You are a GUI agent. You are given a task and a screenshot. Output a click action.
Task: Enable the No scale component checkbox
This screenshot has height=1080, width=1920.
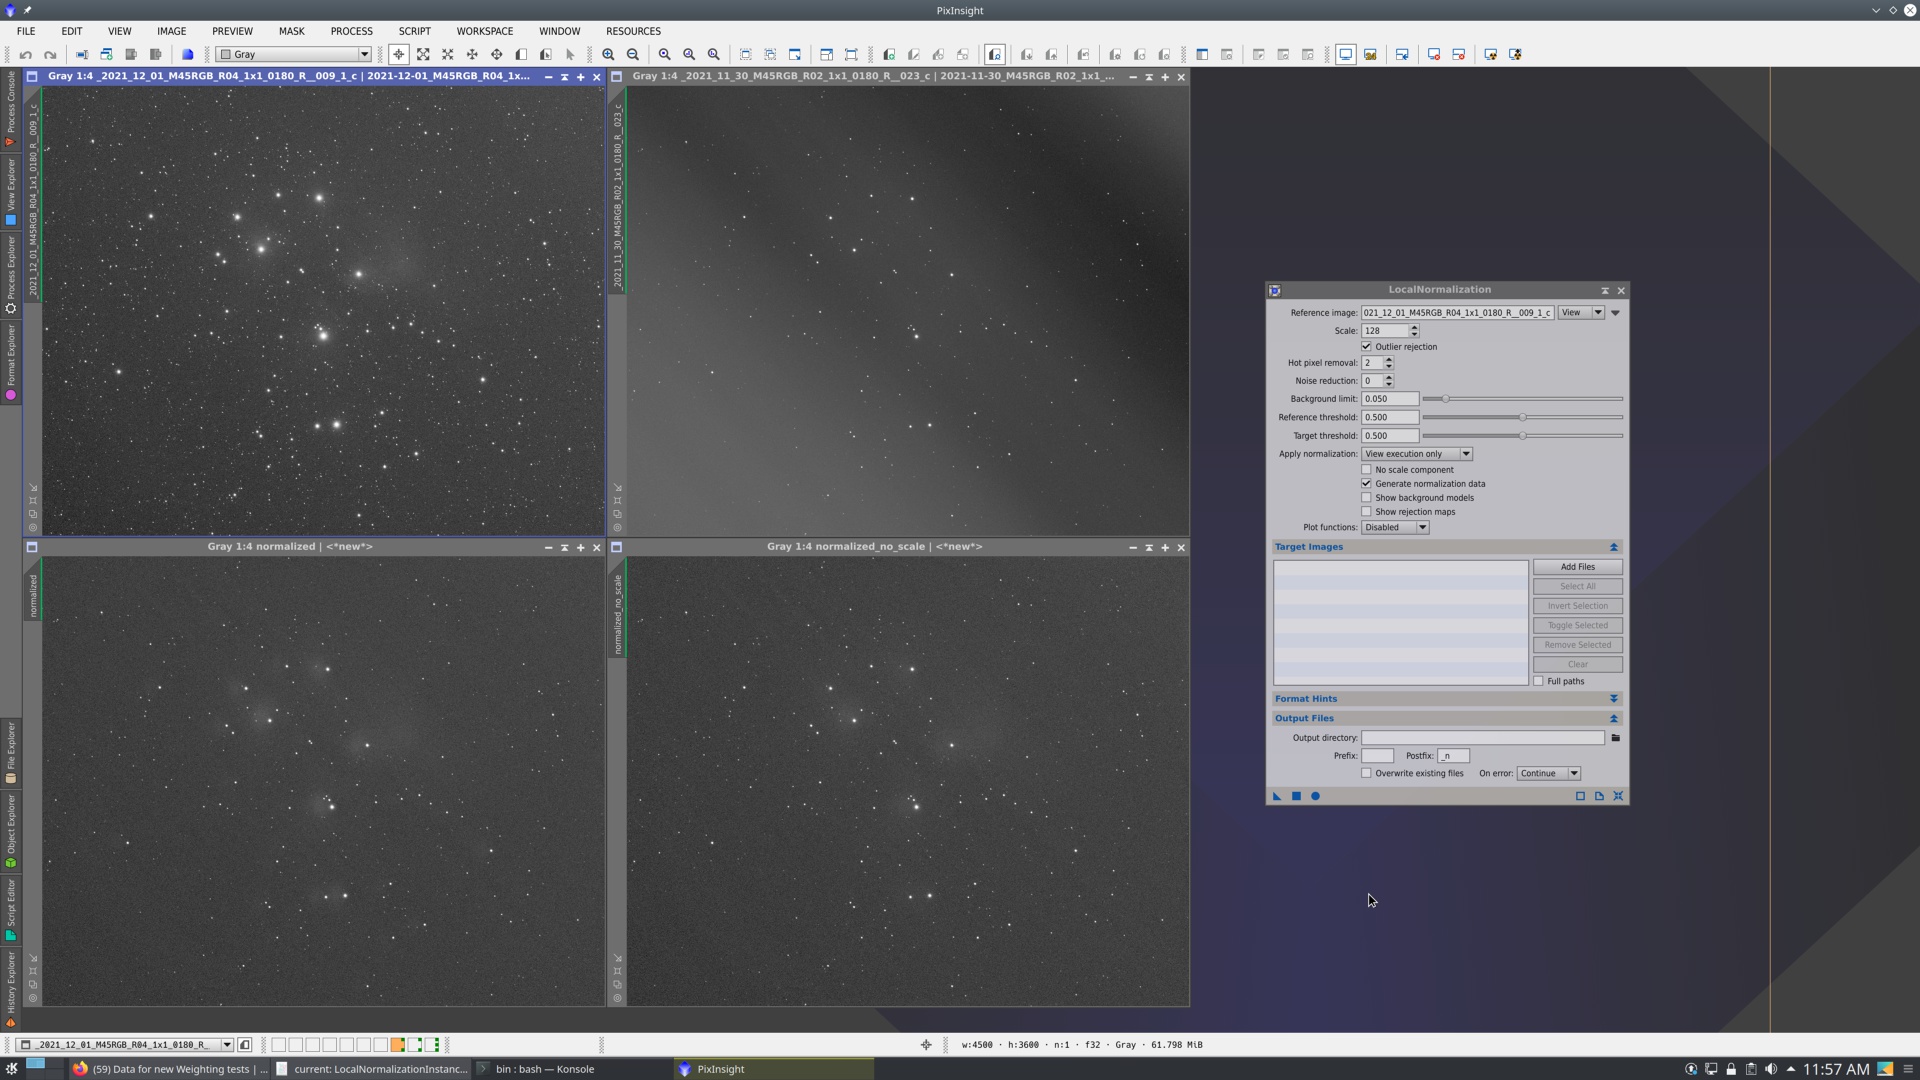point(1367,470)
